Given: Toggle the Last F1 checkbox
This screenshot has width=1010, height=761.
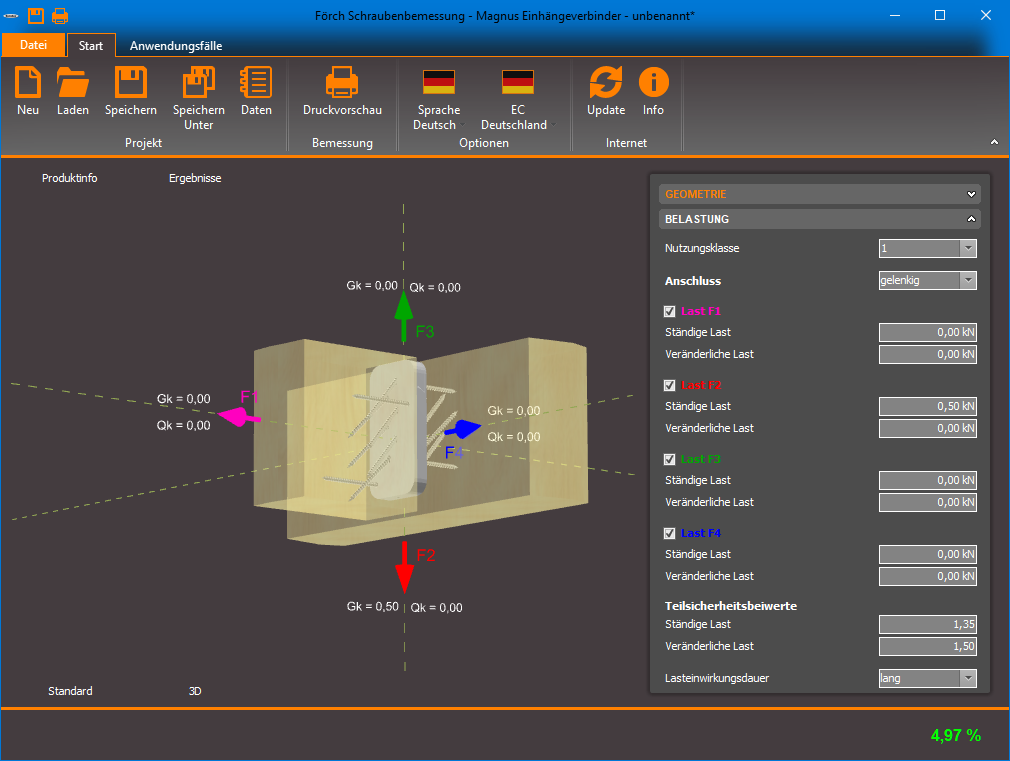Looking at the screenshot, I should [x=669, y=311].
